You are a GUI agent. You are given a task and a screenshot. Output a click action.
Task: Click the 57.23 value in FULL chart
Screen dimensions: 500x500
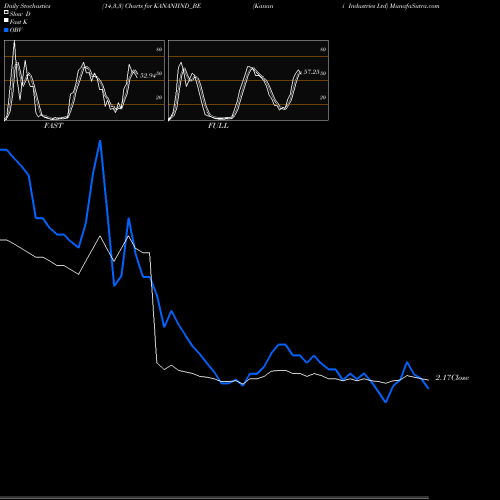click(312, 72)
